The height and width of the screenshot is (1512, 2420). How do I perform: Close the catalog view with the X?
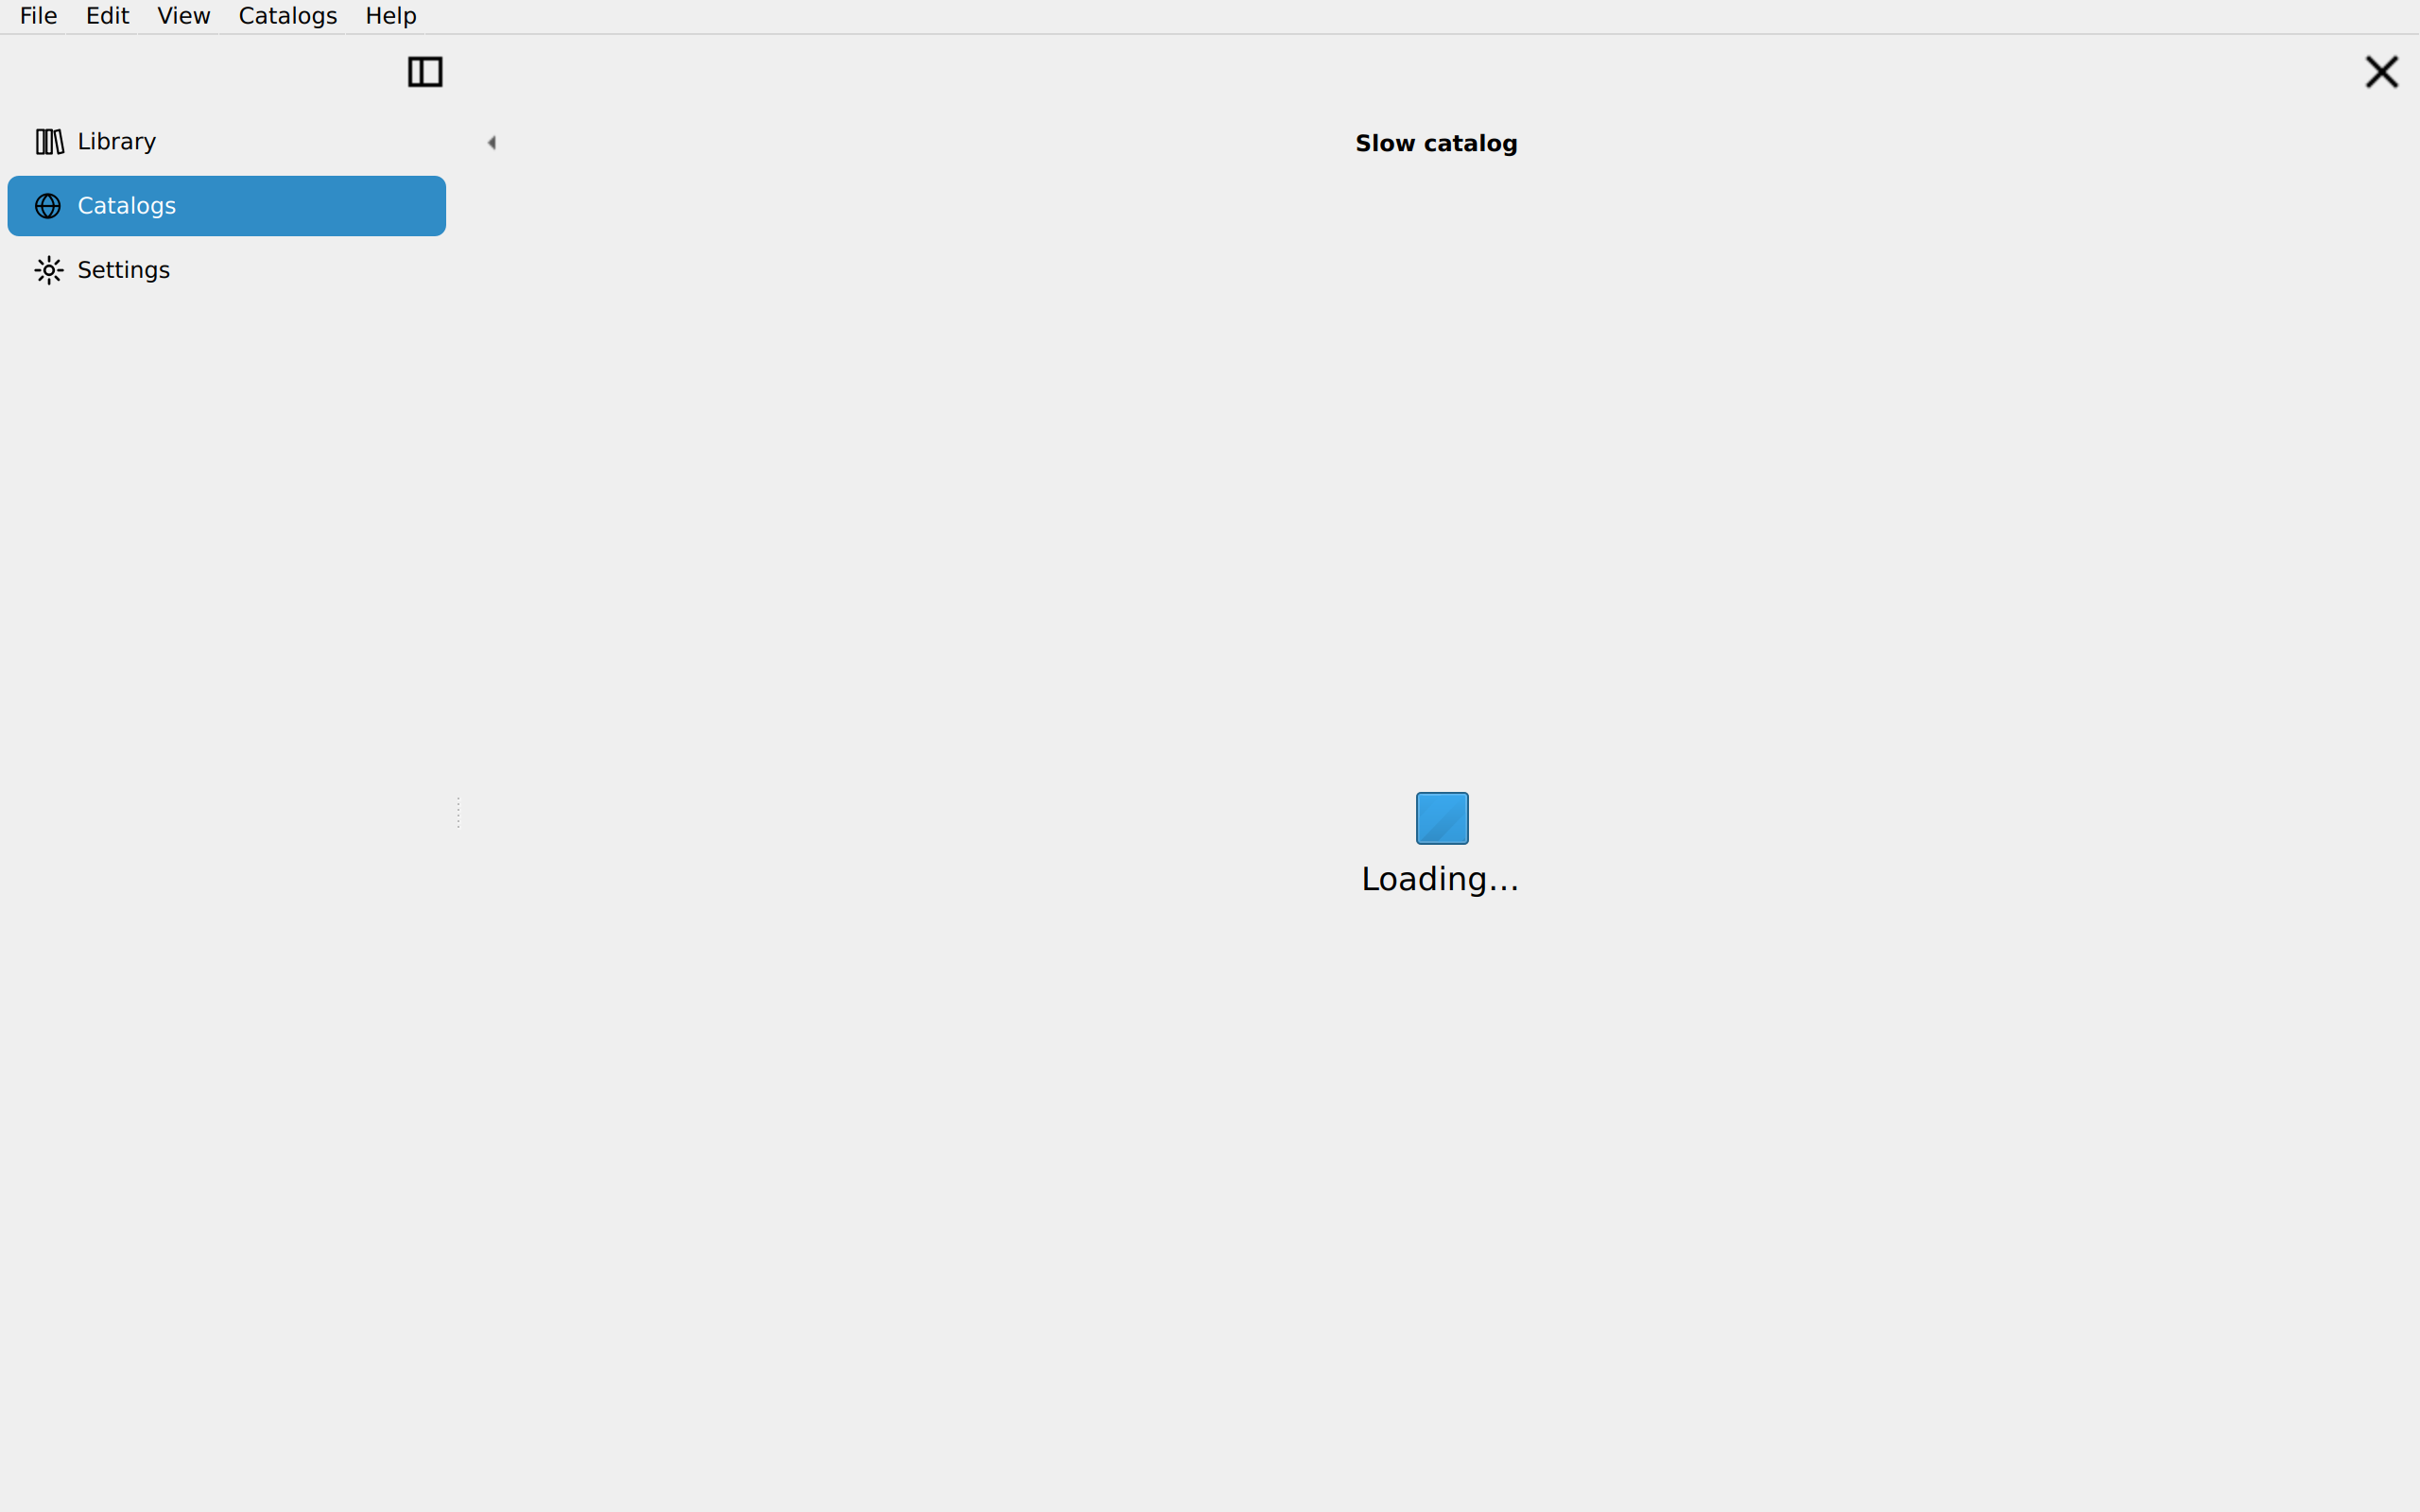click(x=2381, y=72)
